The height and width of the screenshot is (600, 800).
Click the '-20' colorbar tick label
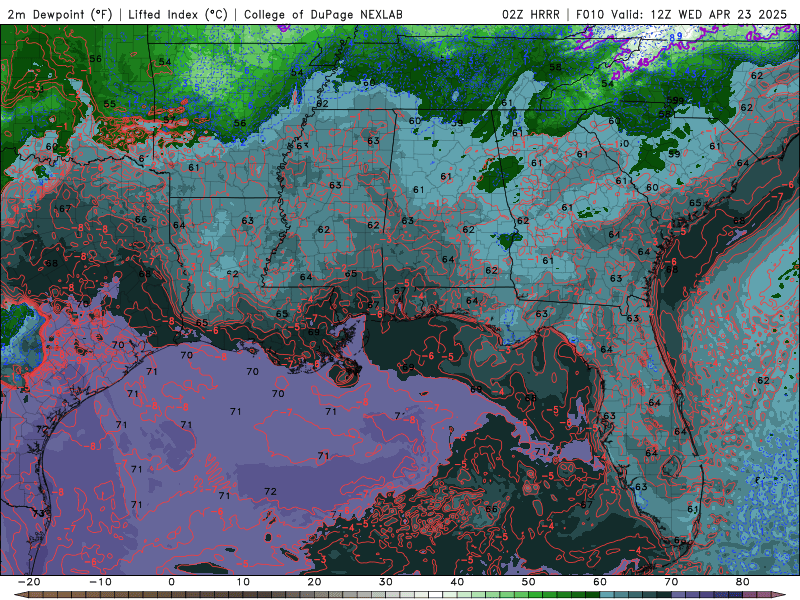coord(29,582)
